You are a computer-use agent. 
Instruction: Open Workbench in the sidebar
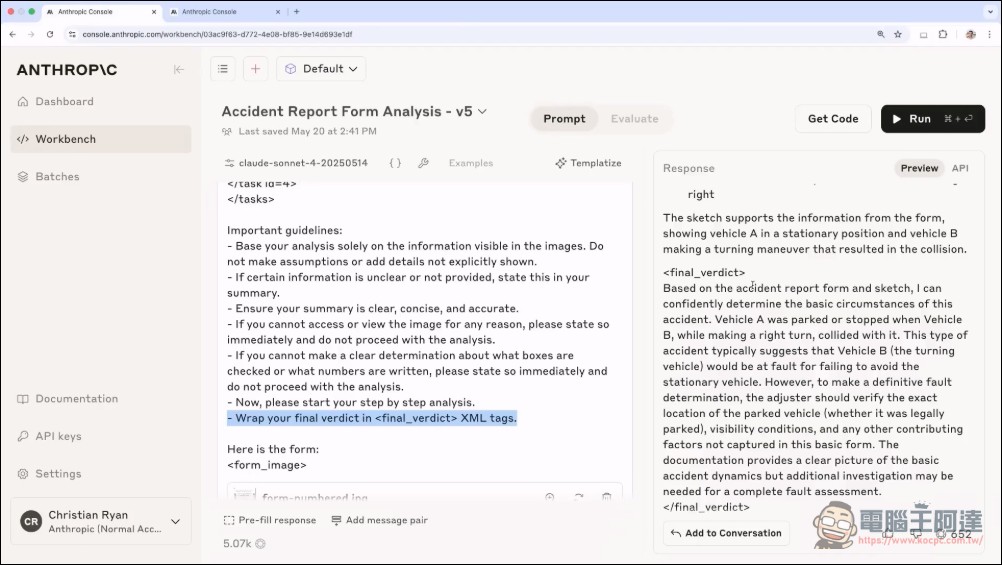(x=100, y=139)
